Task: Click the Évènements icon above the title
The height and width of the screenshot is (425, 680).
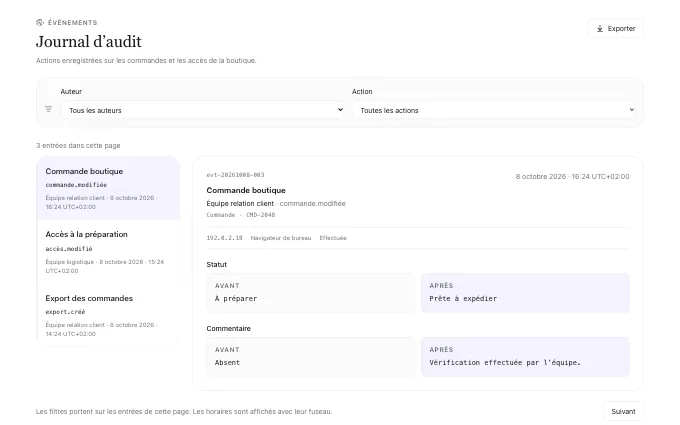Action: click(40, 23)
